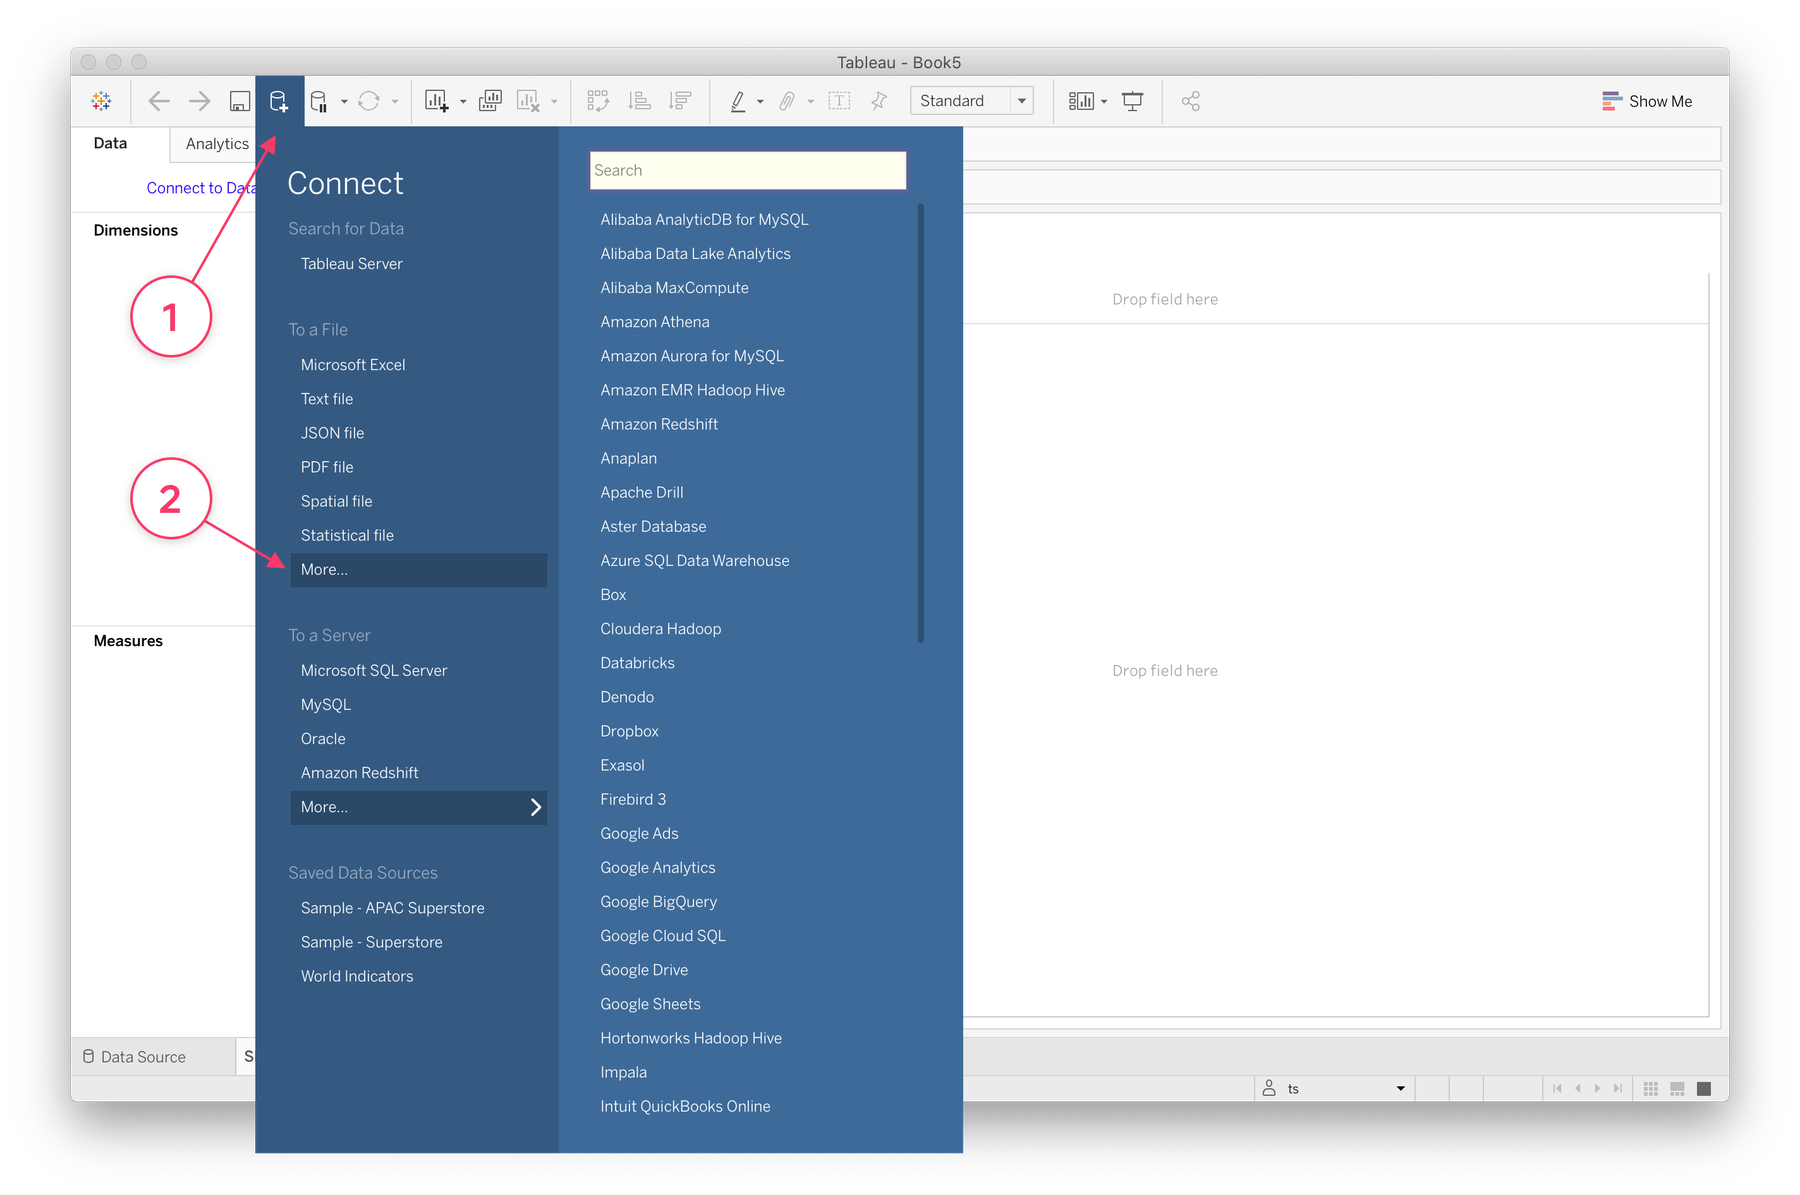This screenshot has width=1800, height=1195.
Task: Click the redo forward arrow
Action: tap(200, 101)
